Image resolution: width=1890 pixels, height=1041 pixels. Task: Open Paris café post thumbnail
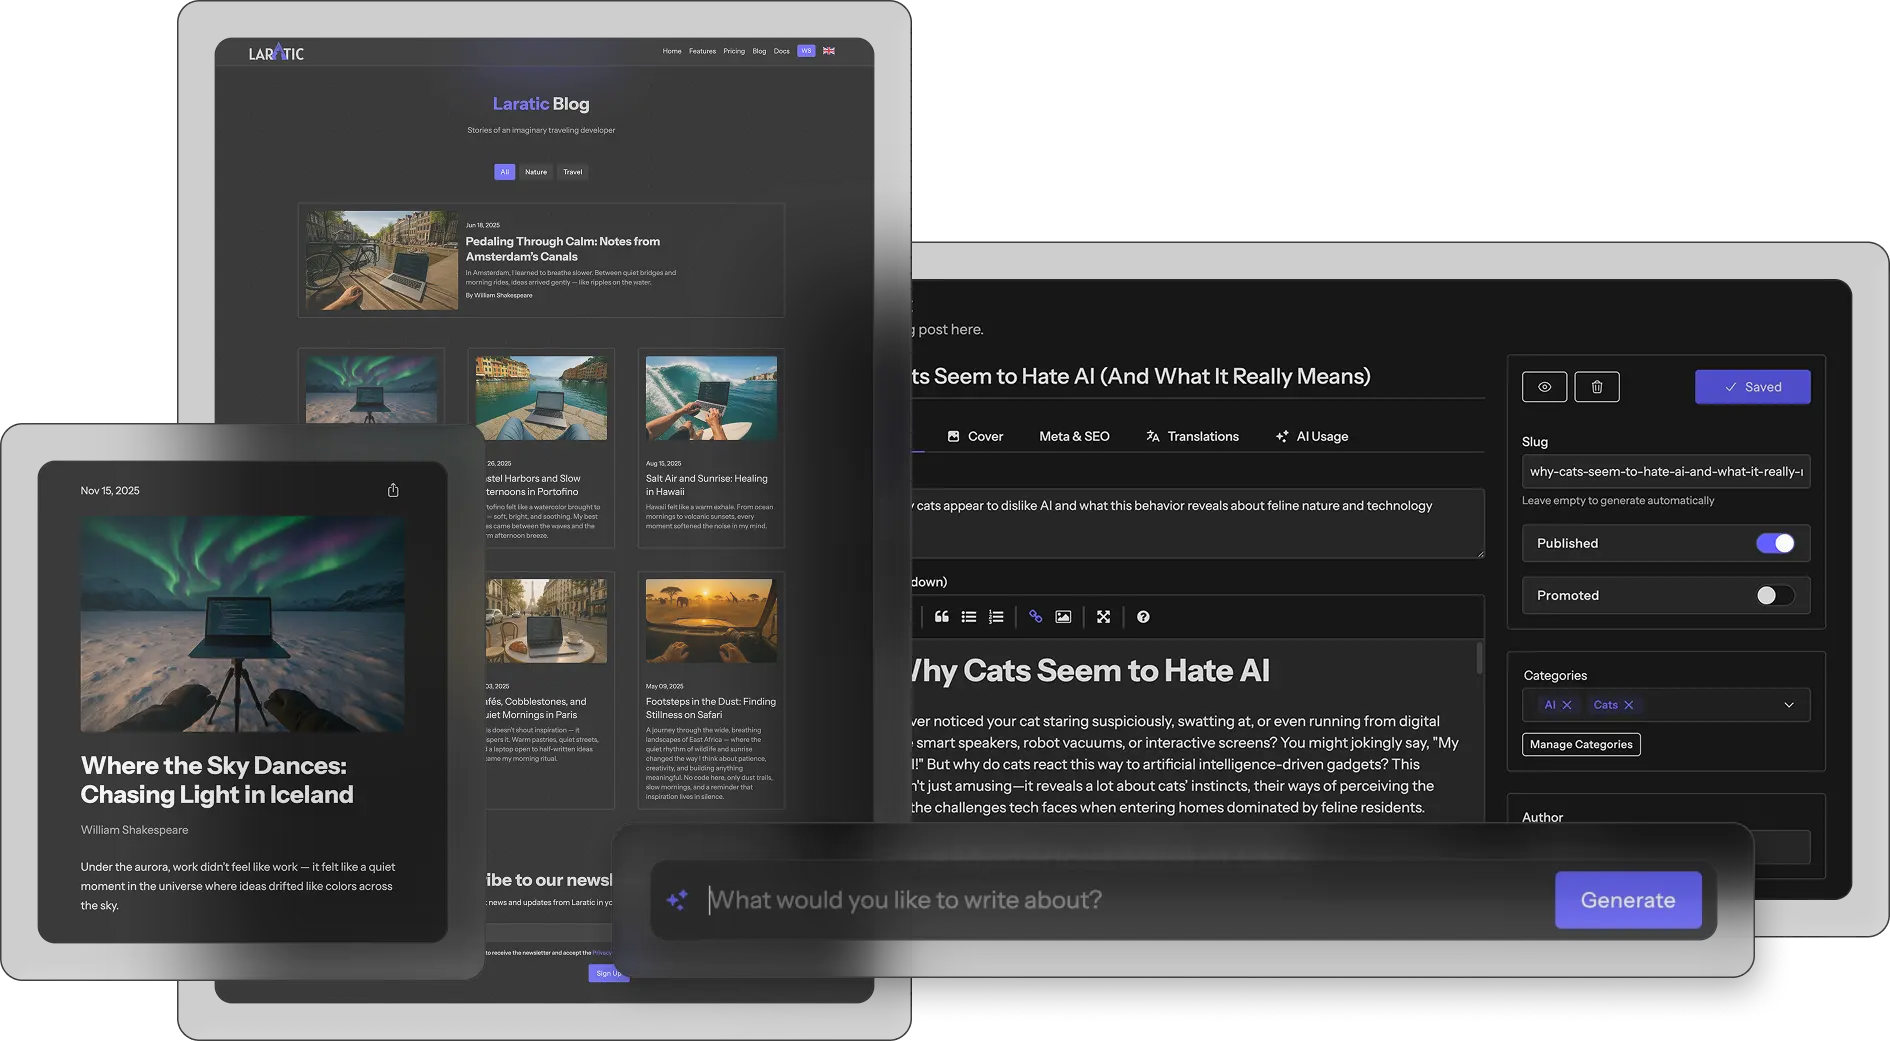tap(546, 621)
